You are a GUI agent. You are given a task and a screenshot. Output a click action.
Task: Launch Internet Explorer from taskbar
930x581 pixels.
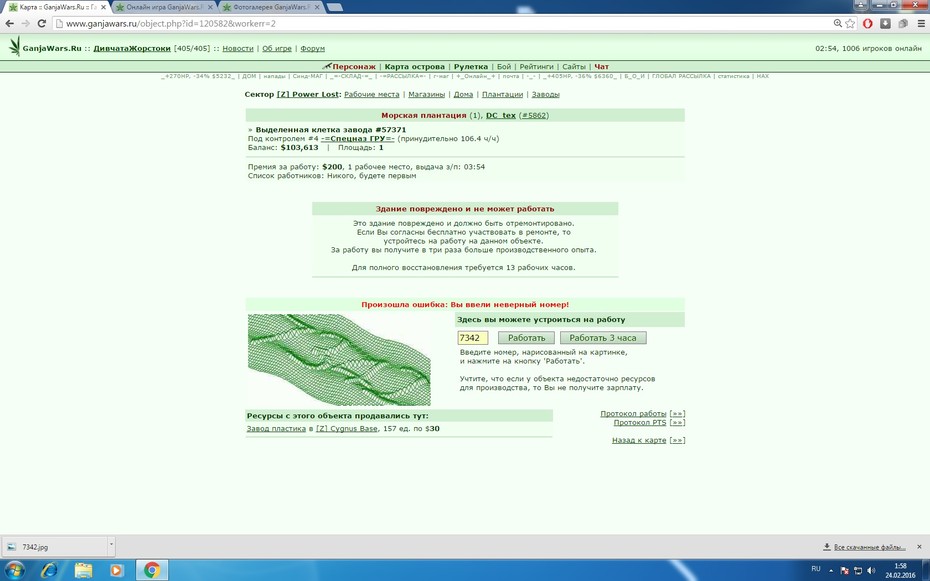tap(49, 570)
